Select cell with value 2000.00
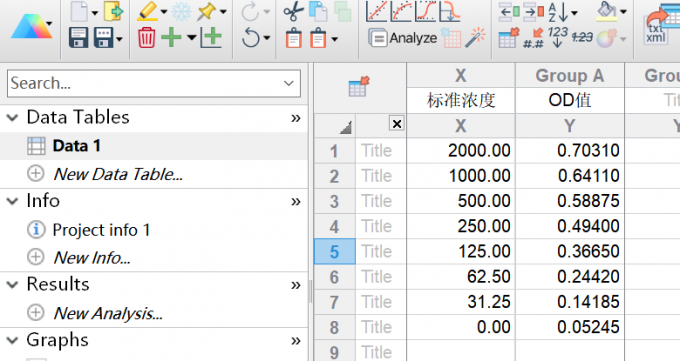 461,151
